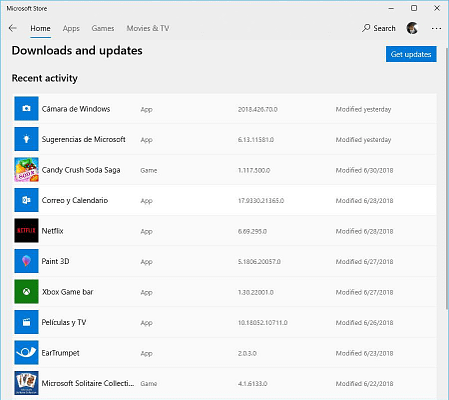Click version number 6.13.11581.0
The width and height of the screenshot is (449, 400).
(256, 140)
